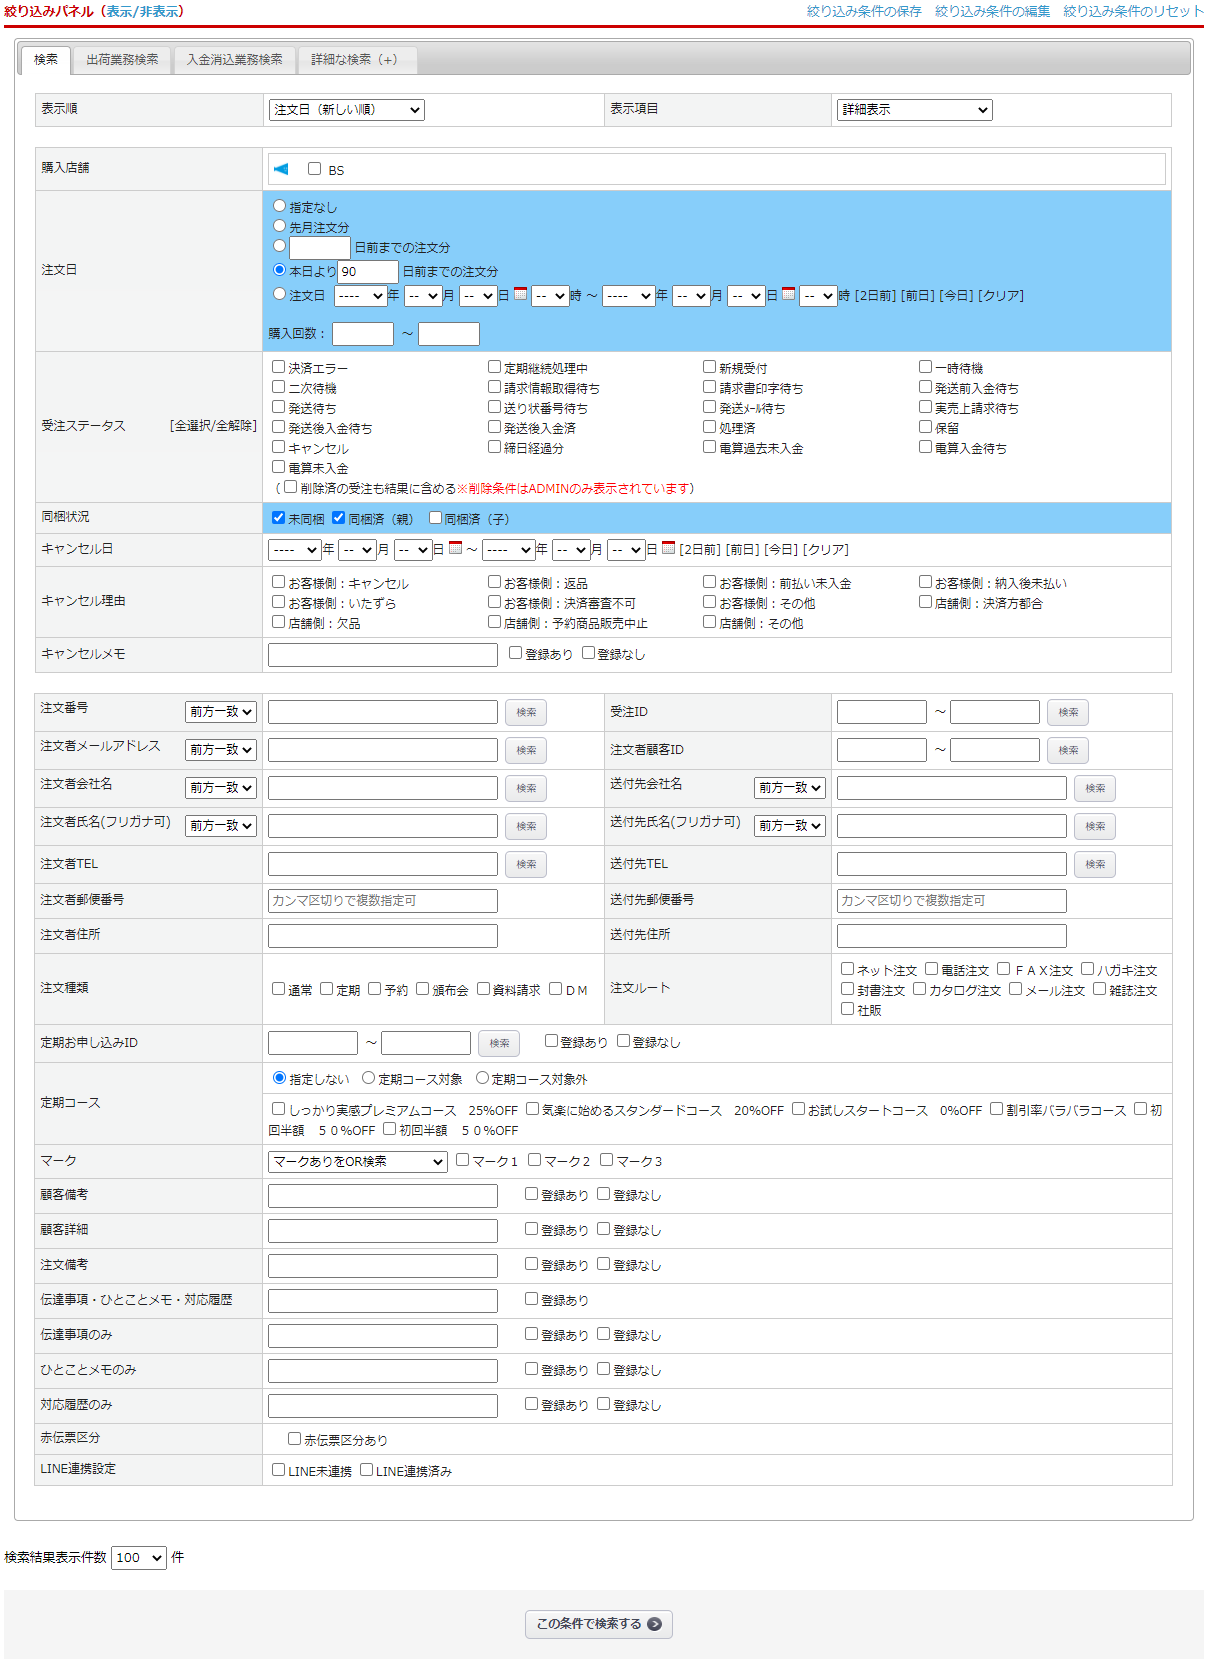This screenshot has height=1665, width=1208.
Task: Expand the 詳細表示 display items dropdown
Action: (914, 110)
